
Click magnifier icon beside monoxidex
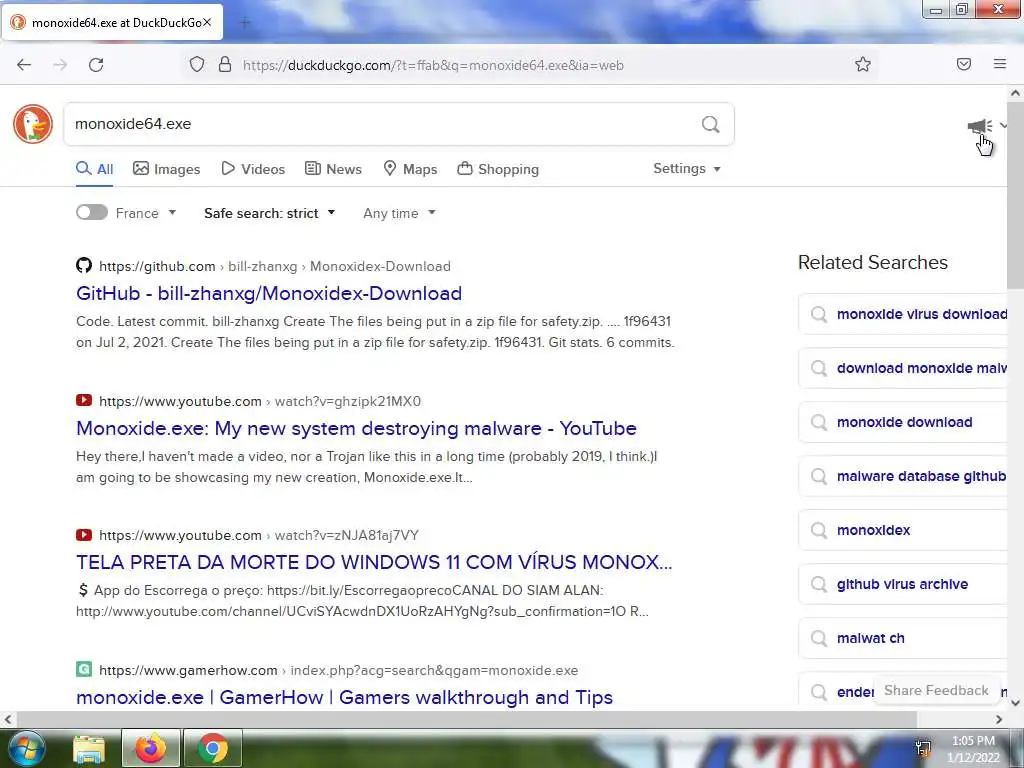pos(818,530)
